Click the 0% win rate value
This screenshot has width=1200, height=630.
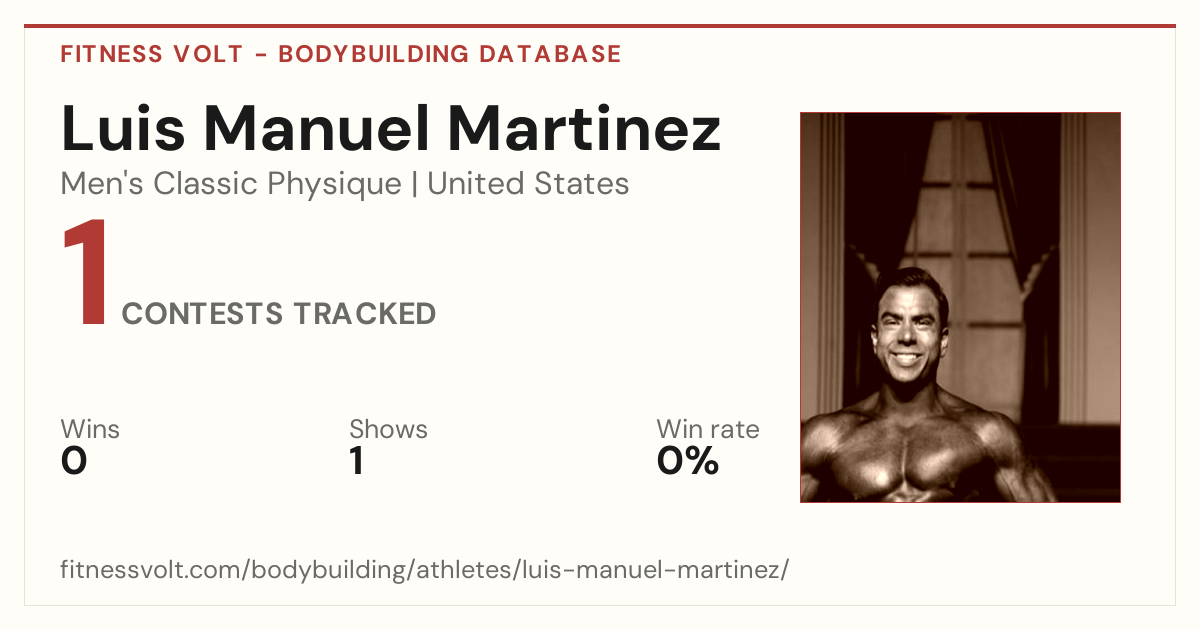688,461
